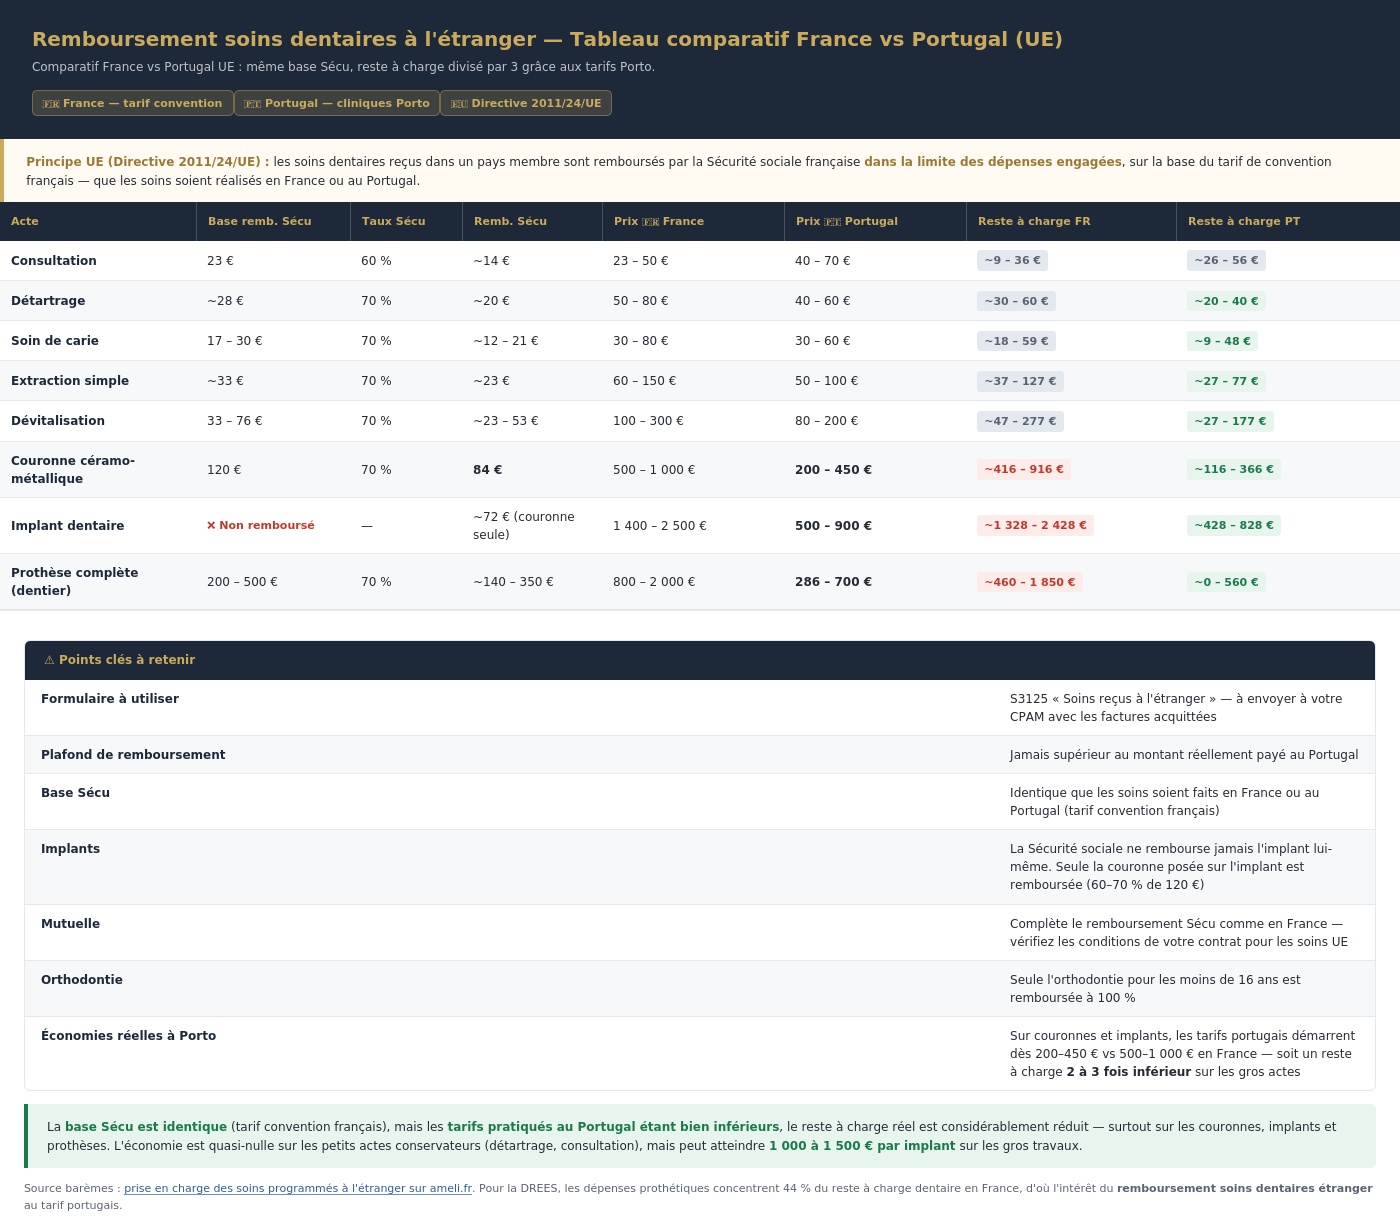The width and height of the screenshot is (1400, 1230).
Task: Click the 'Prix Portugal' column header
Action: (876, 221)
